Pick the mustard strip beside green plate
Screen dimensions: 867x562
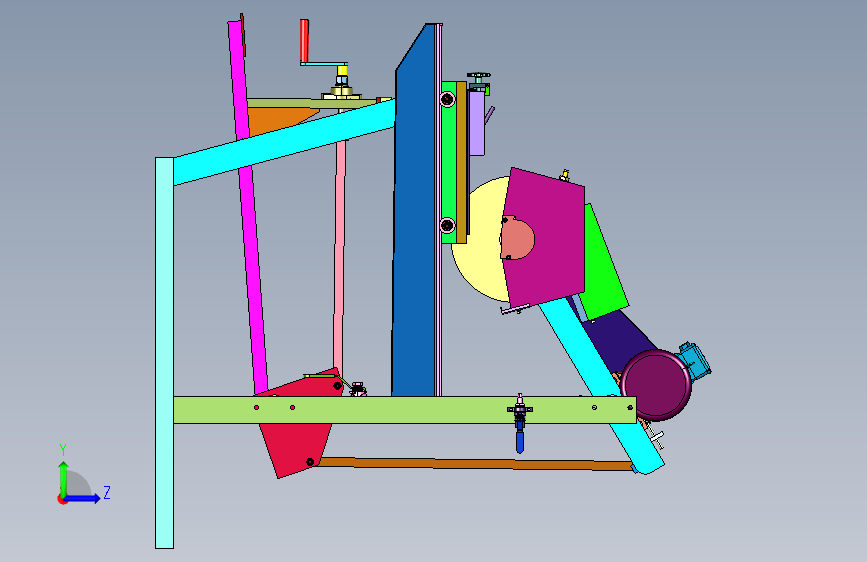462,163
